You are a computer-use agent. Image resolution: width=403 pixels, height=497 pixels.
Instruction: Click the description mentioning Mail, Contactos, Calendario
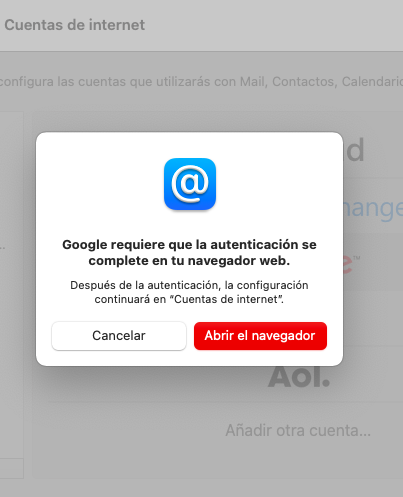tap(201, 82)
